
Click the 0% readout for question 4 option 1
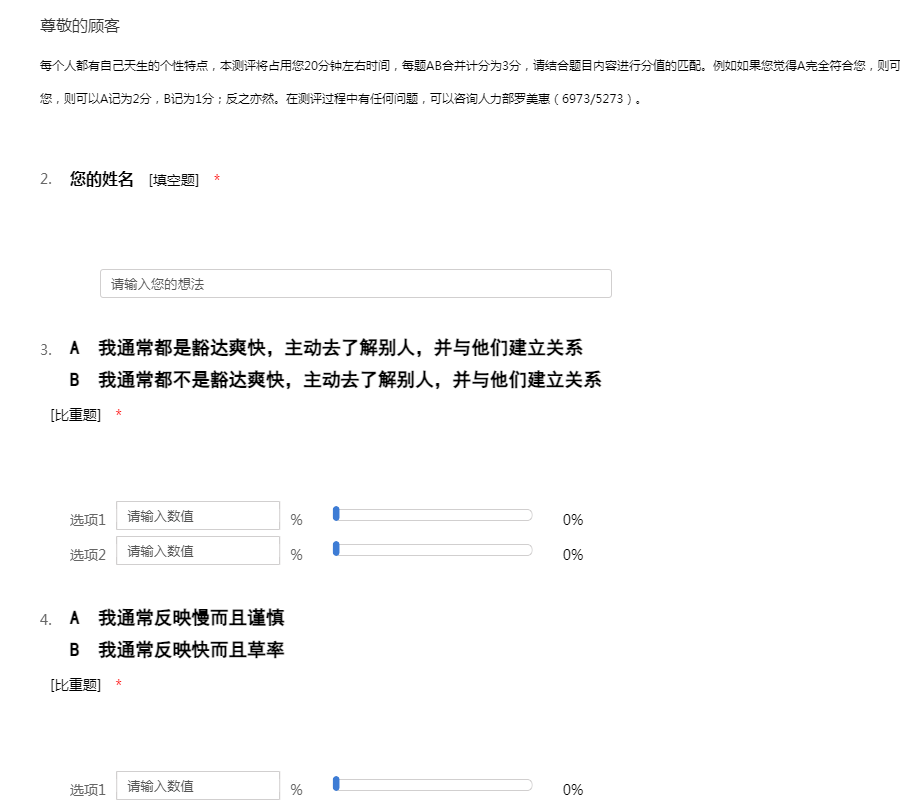point(573,790)
